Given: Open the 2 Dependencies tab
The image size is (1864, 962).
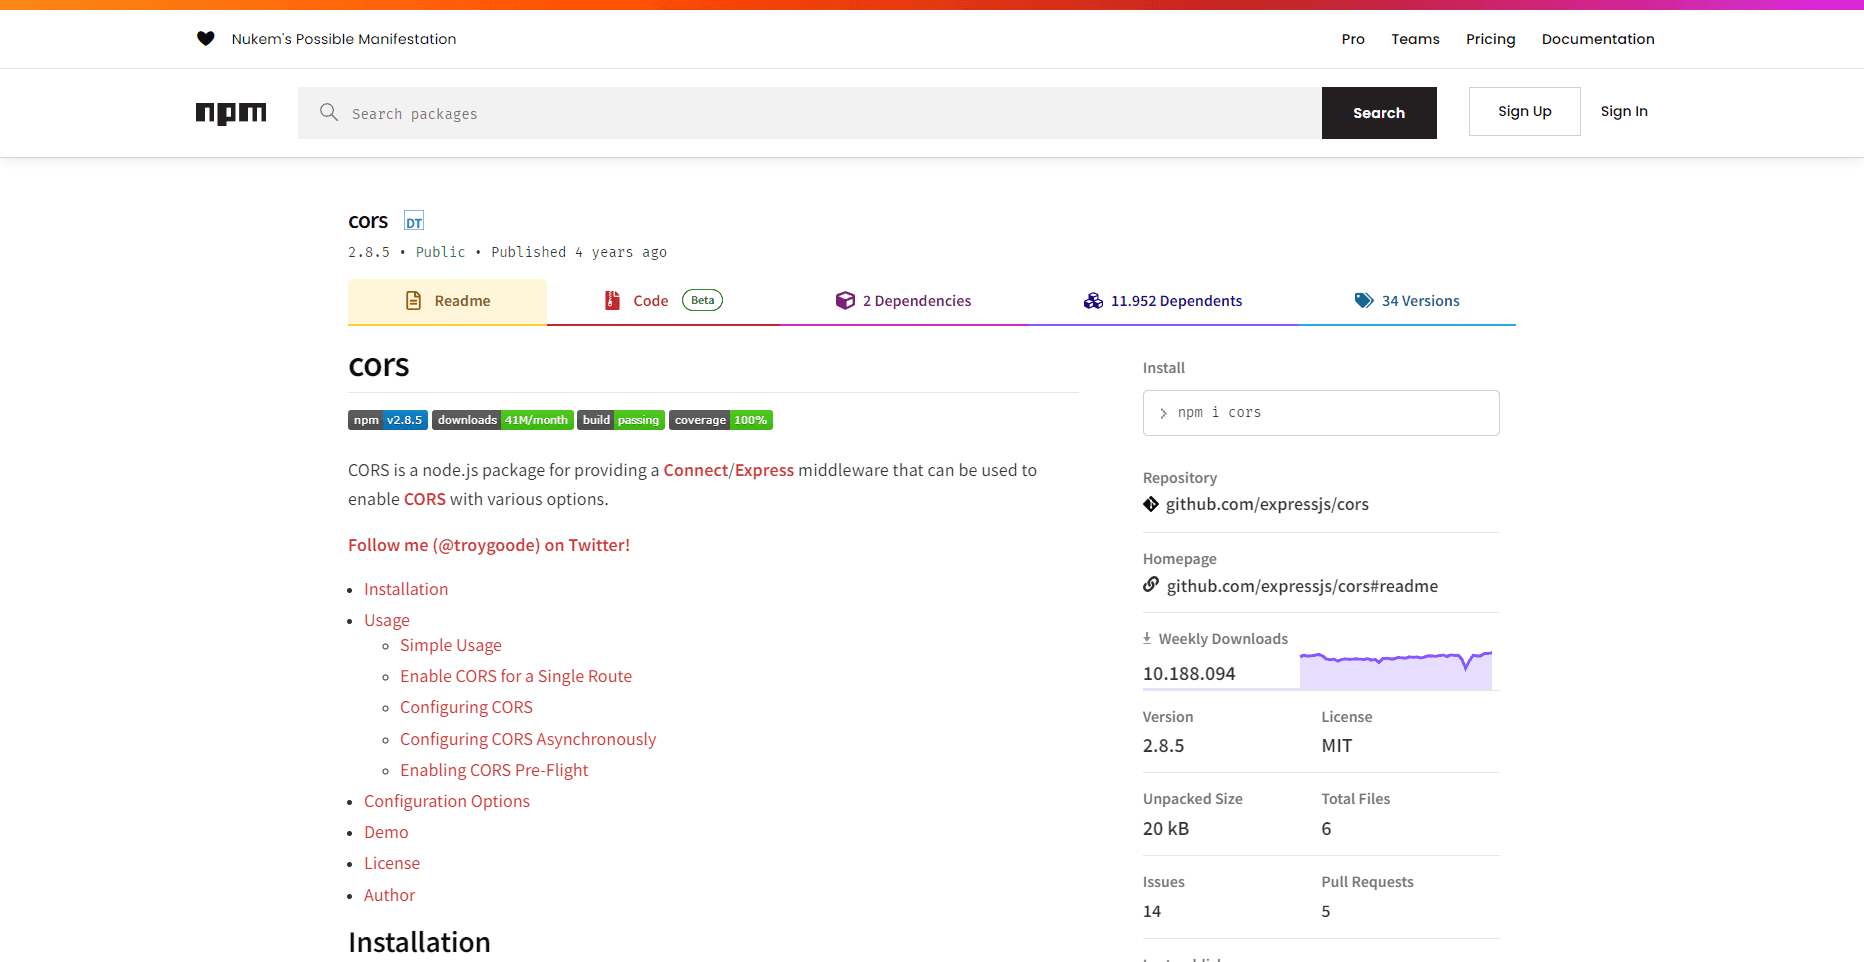Looking at the screenshot, I should 904,301.
